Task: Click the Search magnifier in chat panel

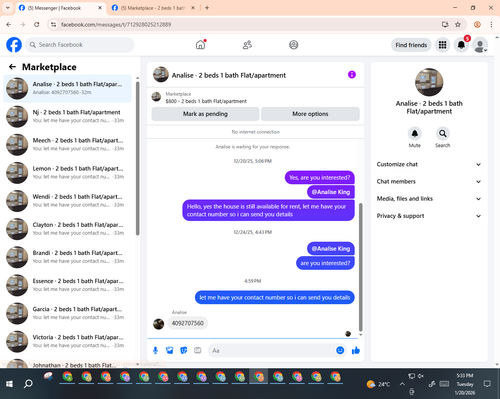Action: point(443,134)
